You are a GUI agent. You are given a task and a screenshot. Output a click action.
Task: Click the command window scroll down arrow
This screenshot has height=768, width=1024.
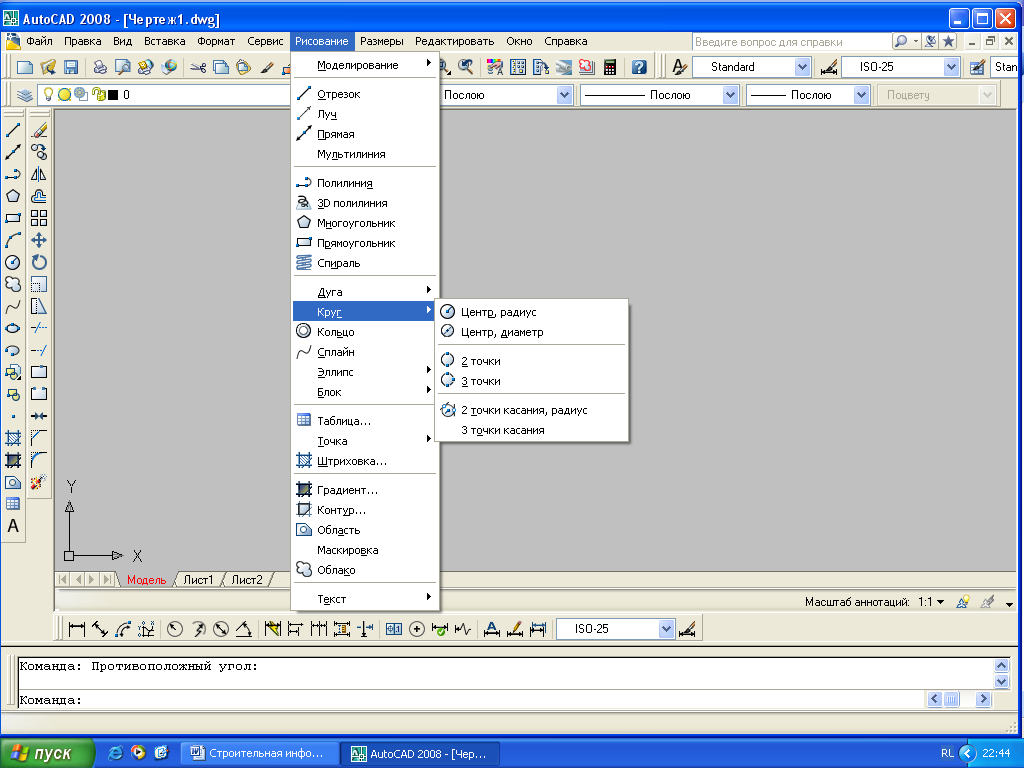1001,682
